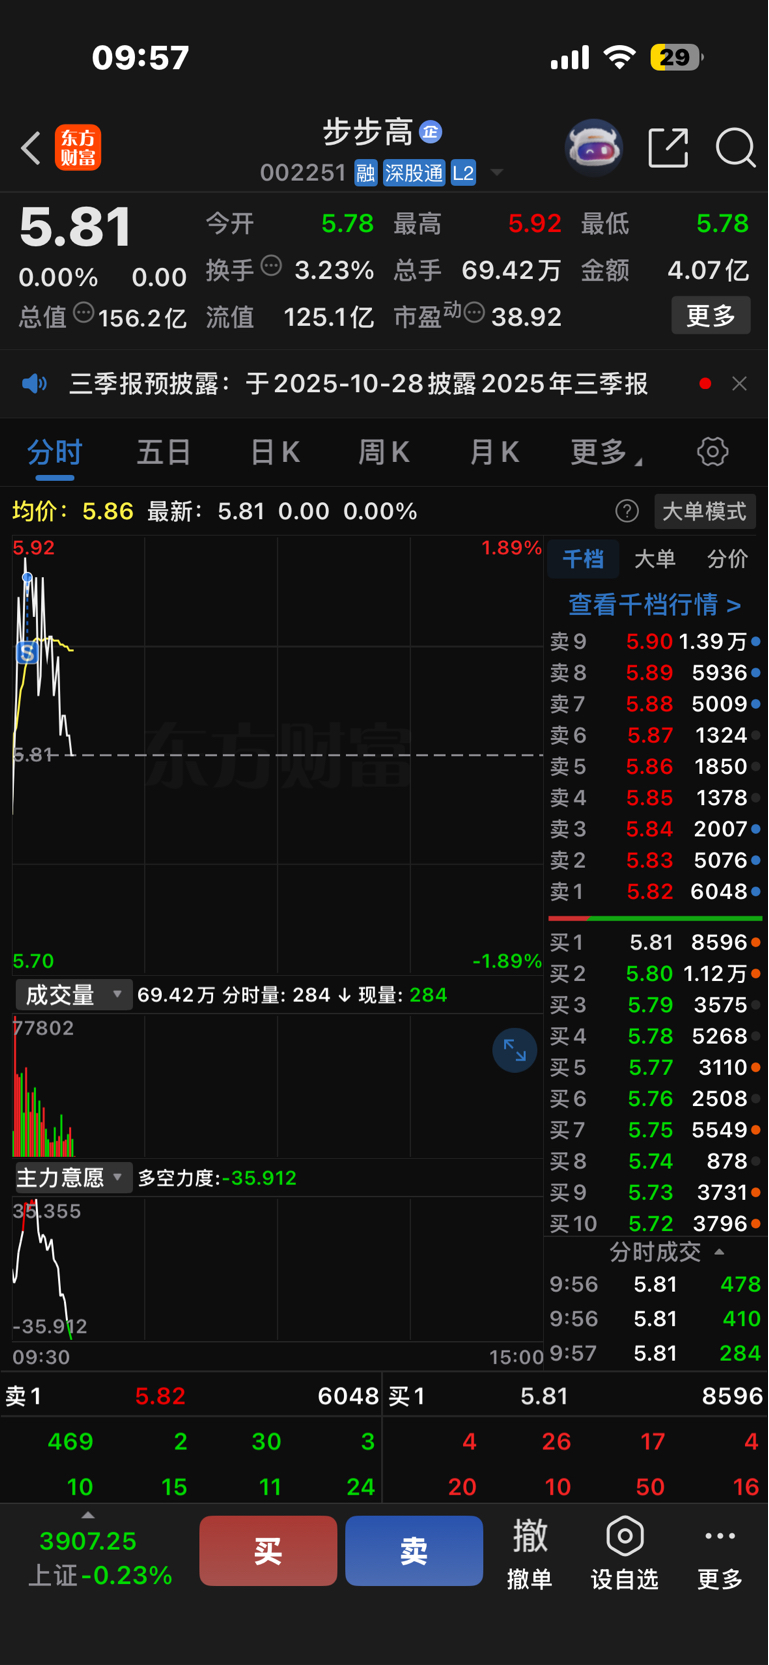Tap bottom 卖1 5.82 6048 summary
The width and height of the screenshot is (769, 1665).
point(192,1396)
